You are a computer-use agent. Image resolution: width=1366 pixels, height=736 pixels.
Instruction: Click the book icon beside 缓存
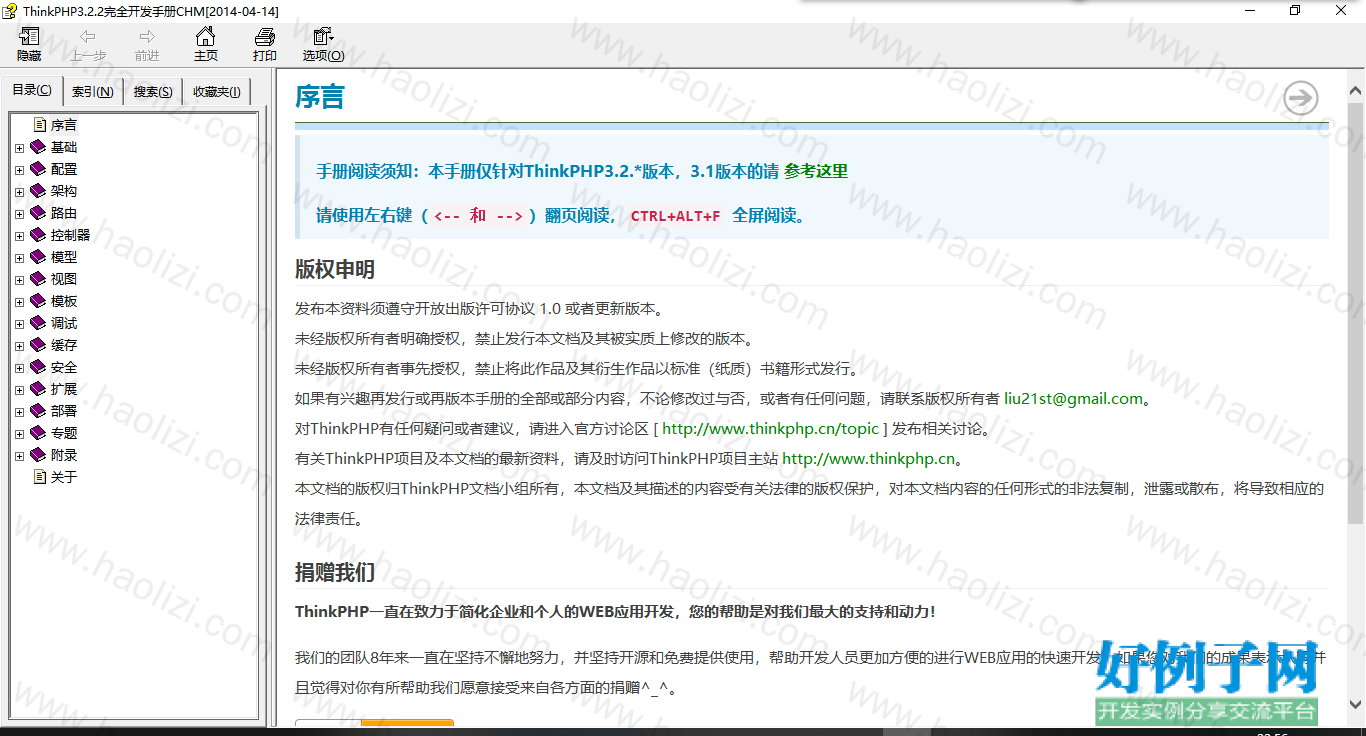[38, 345]
